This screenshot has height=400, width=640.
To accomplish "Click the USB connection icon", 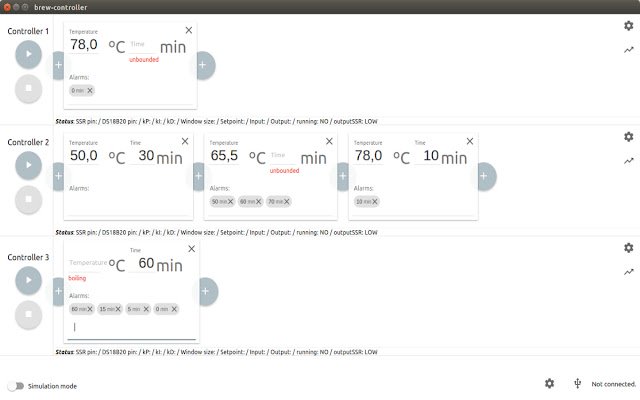I will 577,383.
